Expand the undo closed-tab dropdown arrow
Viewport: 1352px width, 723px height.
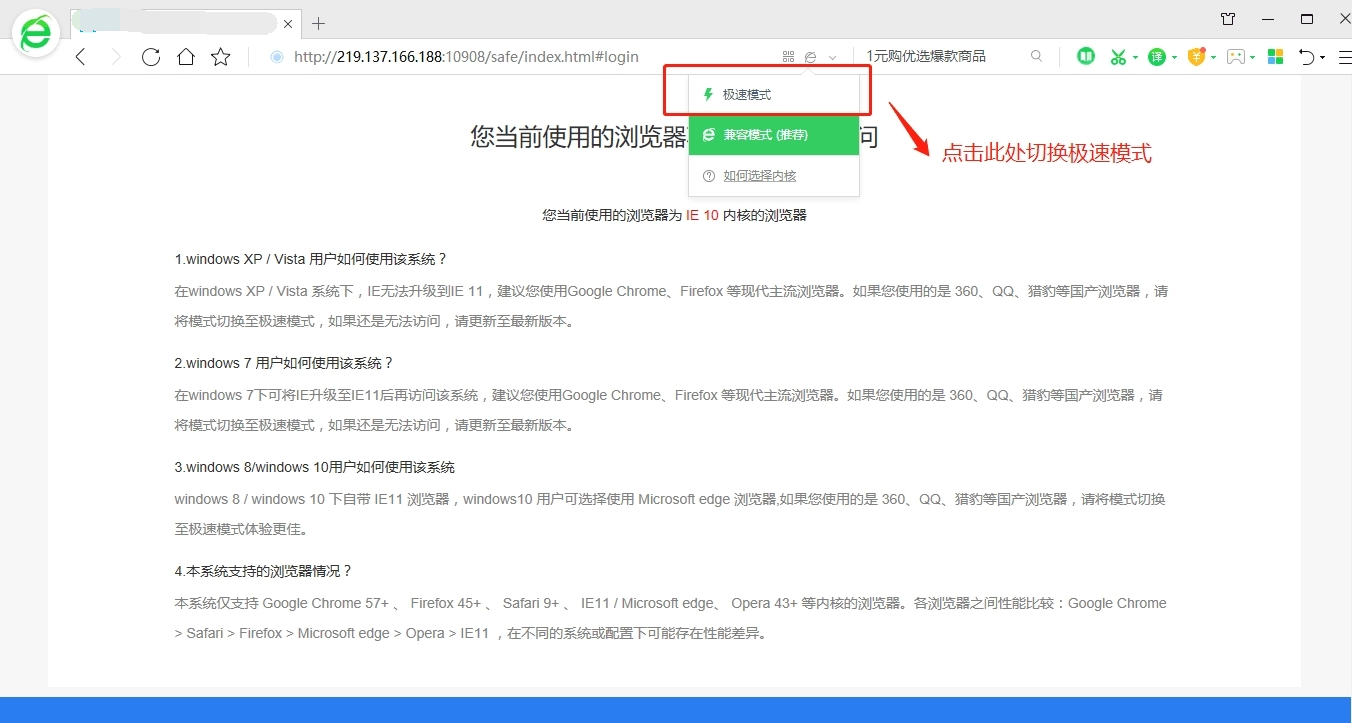1322,58
